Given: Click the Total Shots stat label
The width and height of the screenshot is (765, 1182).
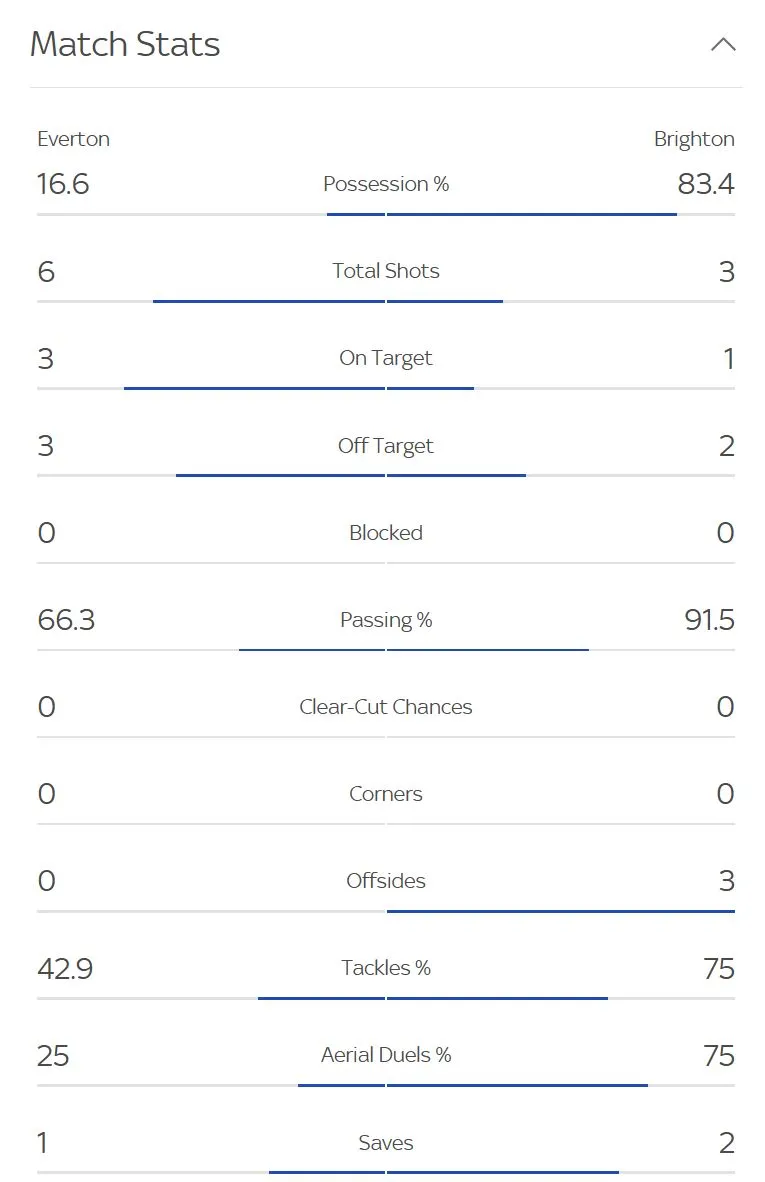Looking at the screenshot, I should click(x=386, y=271).
